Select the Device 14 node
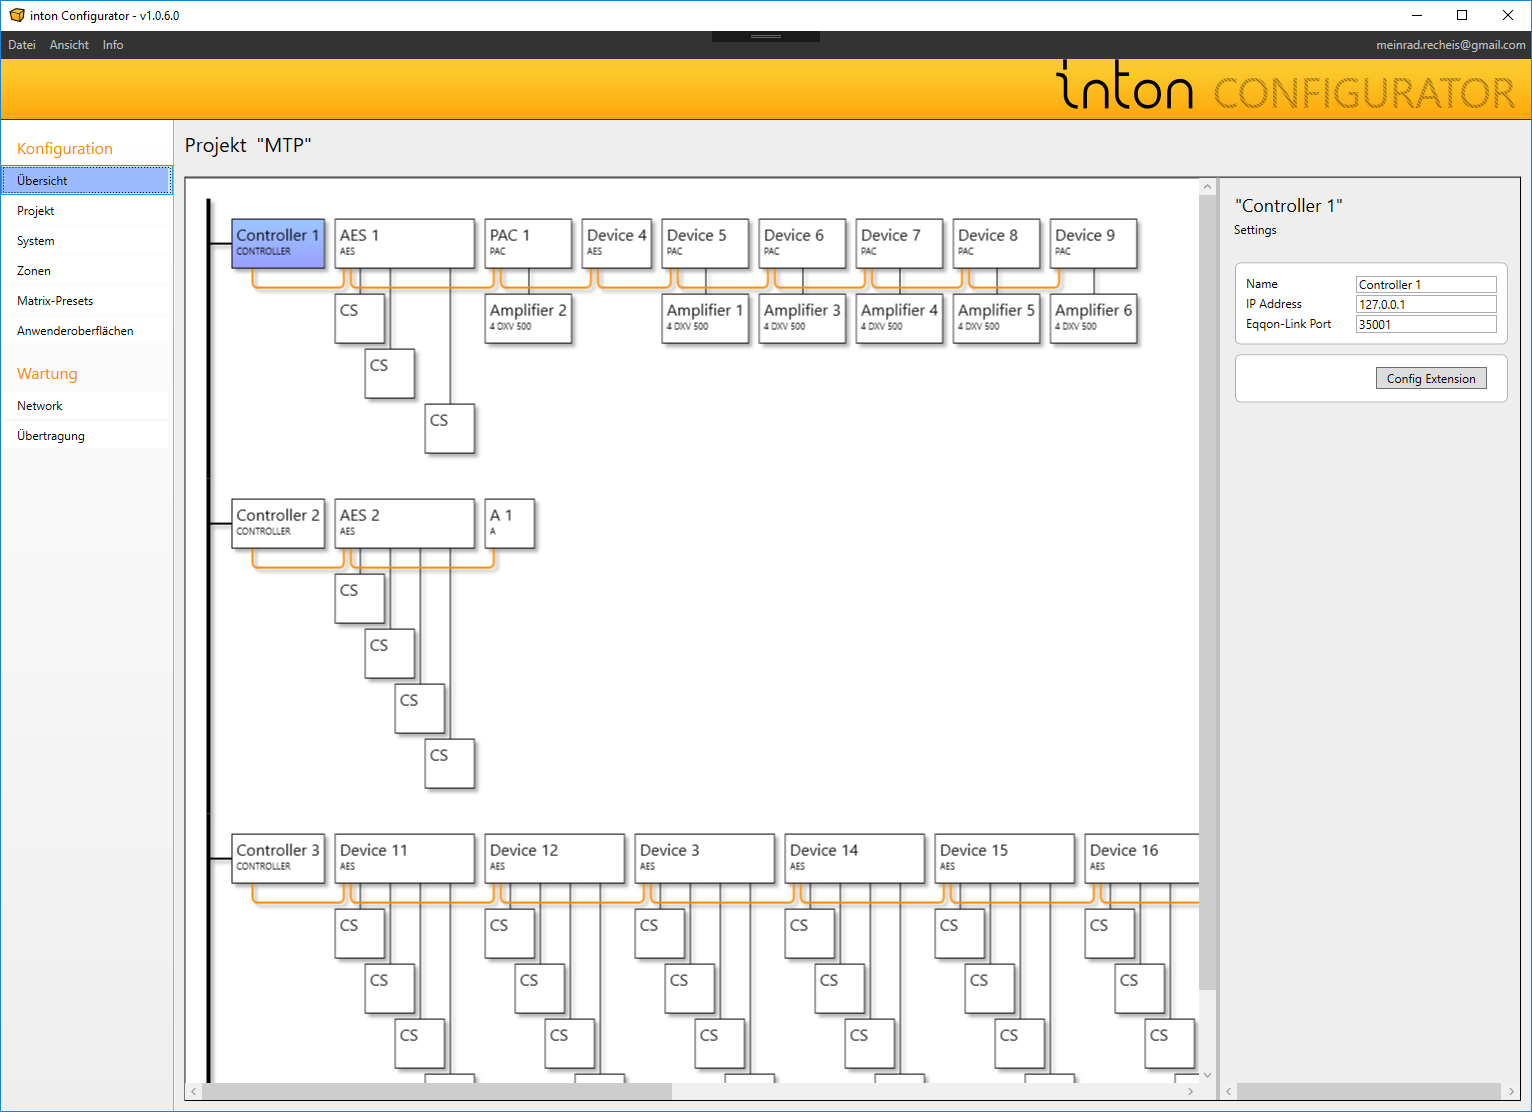This screenshot has height=1112, width=1532. 854,858
